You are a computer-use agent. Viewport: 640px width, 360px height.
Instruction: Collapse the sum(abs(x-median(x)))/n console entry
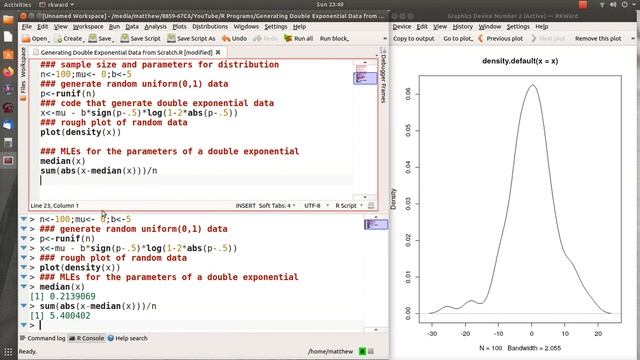coord(24,306)
